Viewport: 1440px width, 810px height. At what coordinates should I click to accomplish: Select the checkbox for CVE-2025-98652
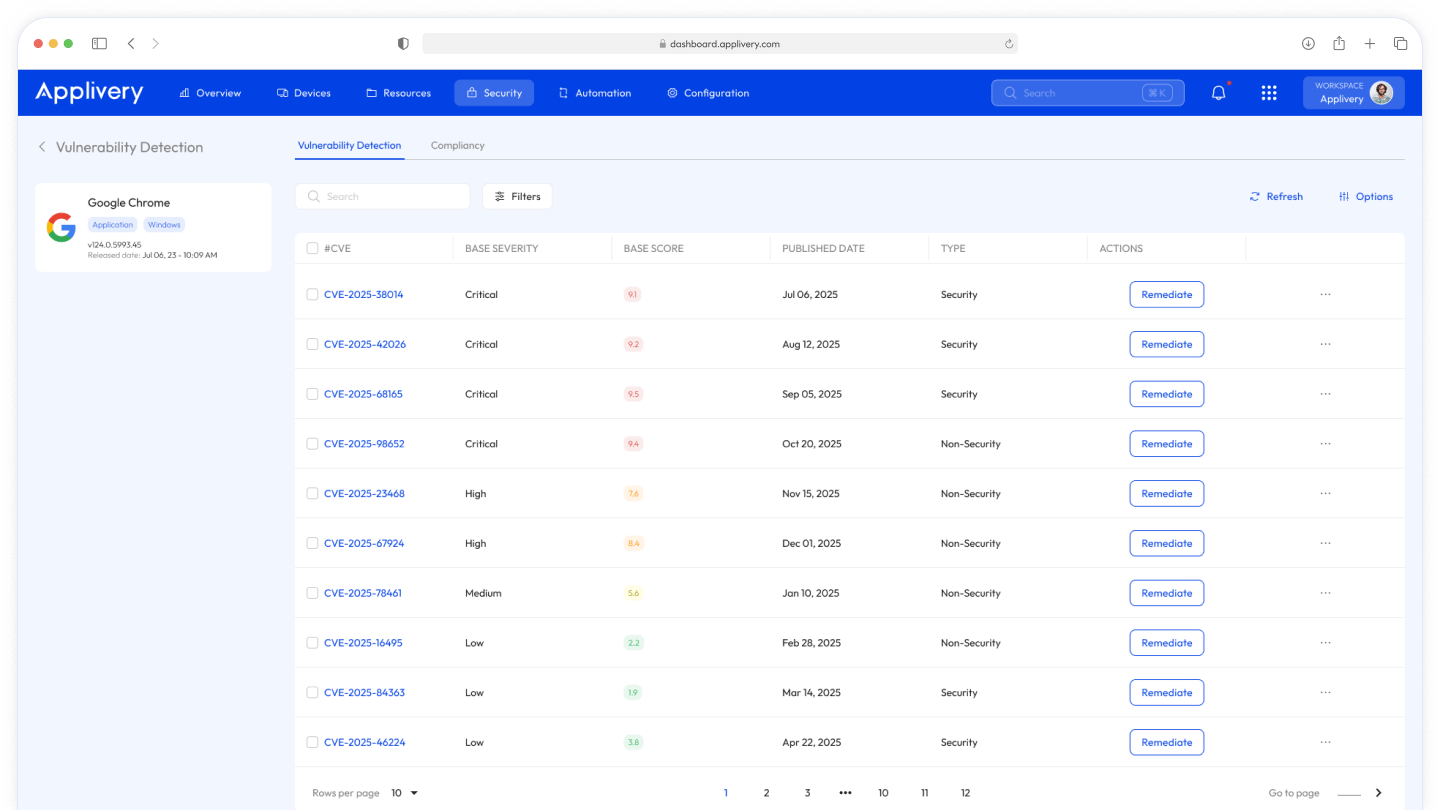coord(312,443)
